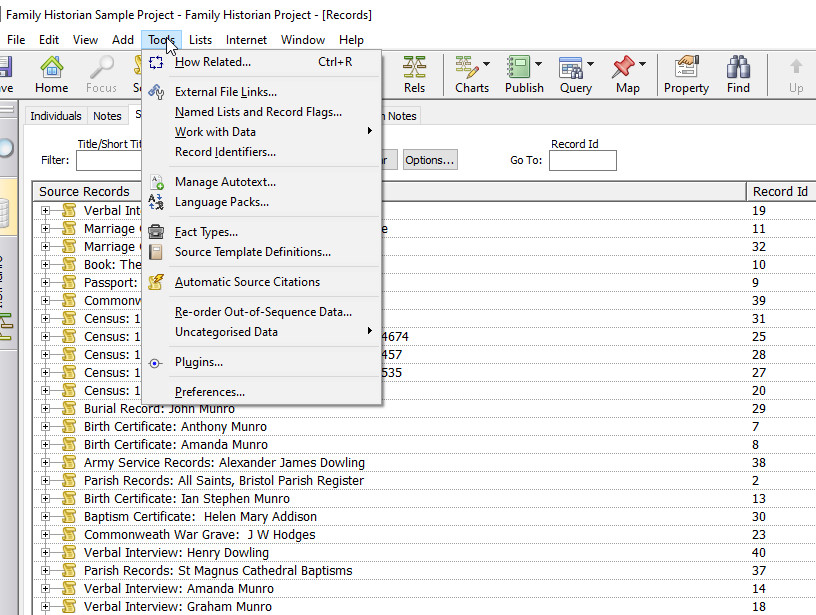Click scroll icon of Burial Record: John Munro
Screen dimensions: 816x615
click(x=69, y=408)
